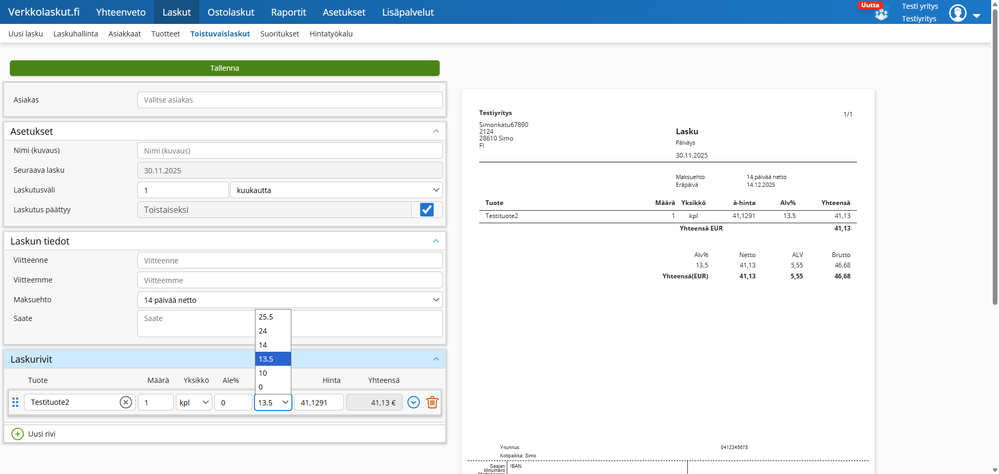This screenshot has height=474, width=999.
Task: Open the kuukautta interval unit dropdown
Action: pyautogui.click(x=336, y=190)
